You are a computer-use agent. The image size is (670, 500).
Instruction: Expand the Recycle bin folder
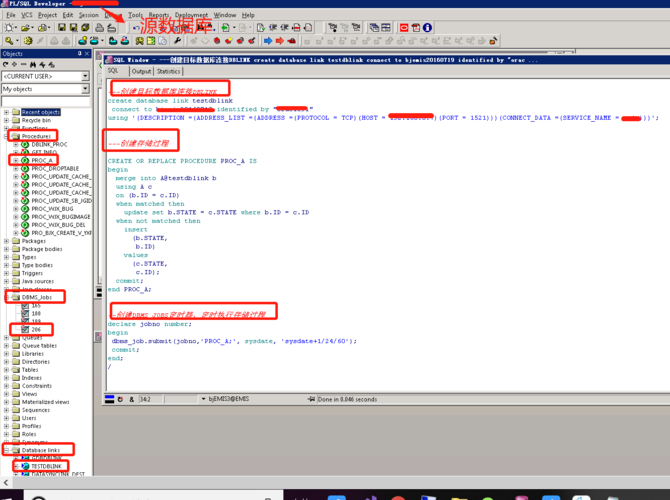(6, 121)
